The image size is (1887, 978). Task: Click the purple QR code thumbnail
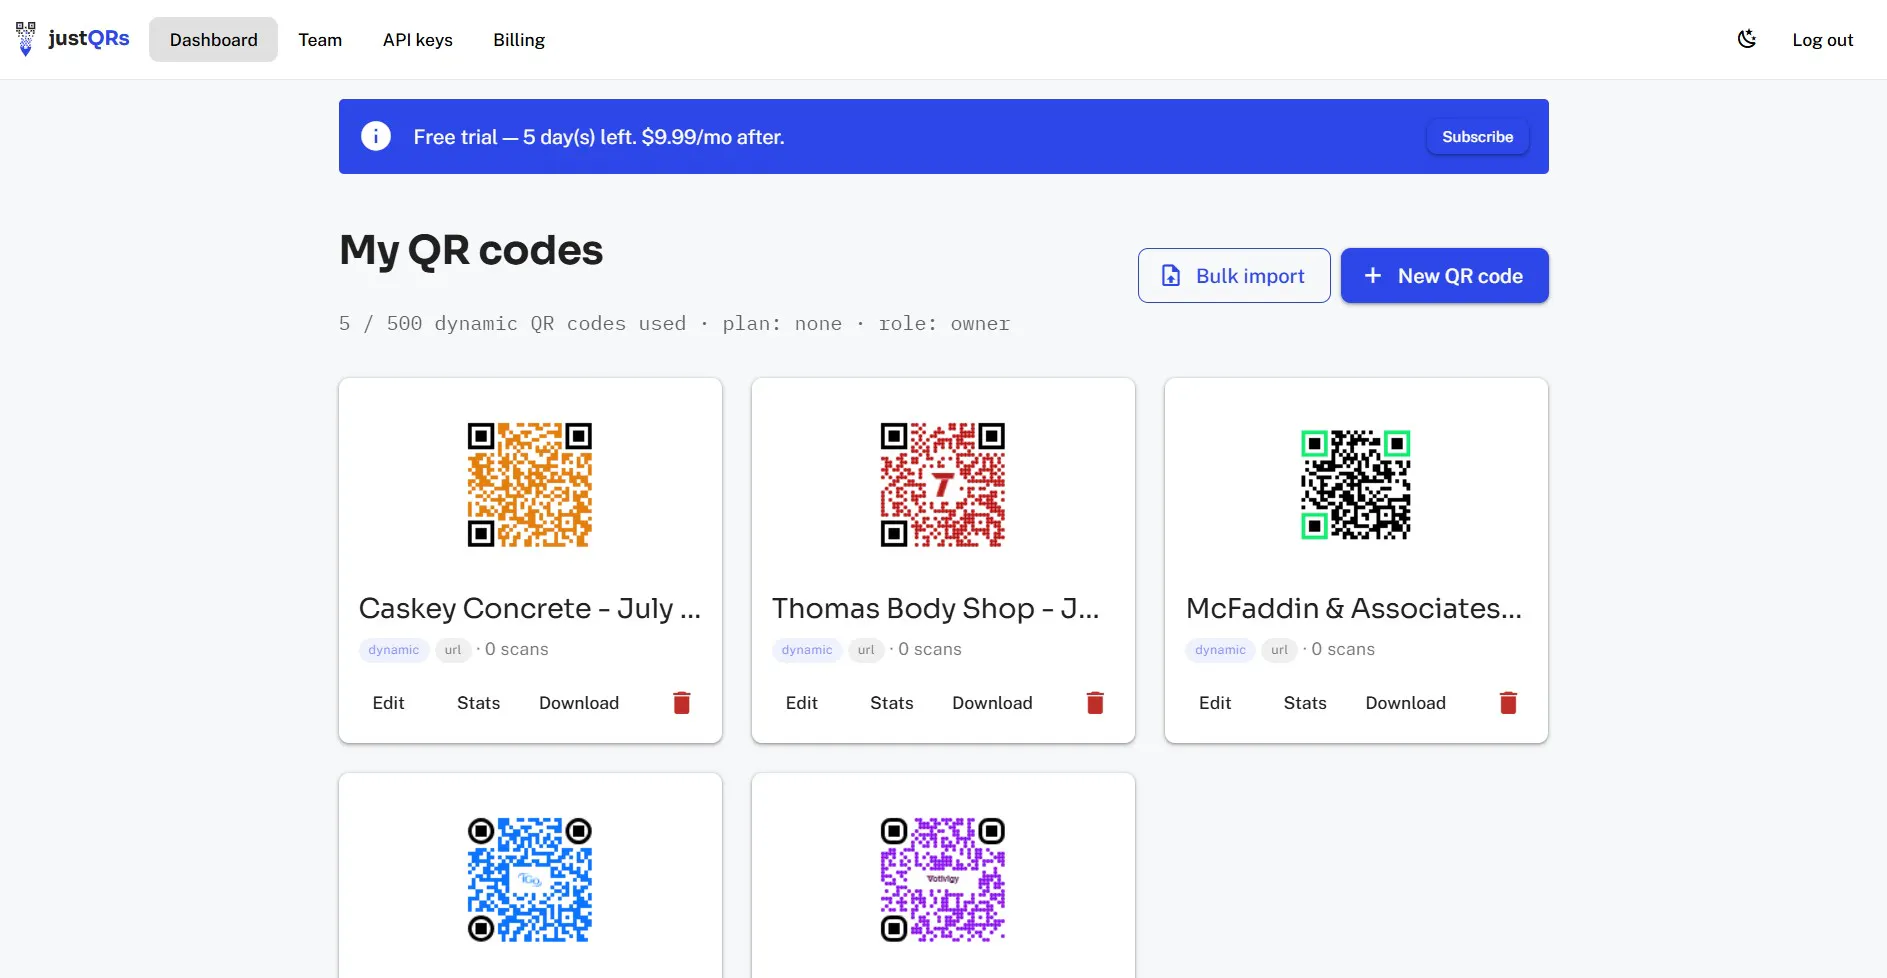(943, 879)
